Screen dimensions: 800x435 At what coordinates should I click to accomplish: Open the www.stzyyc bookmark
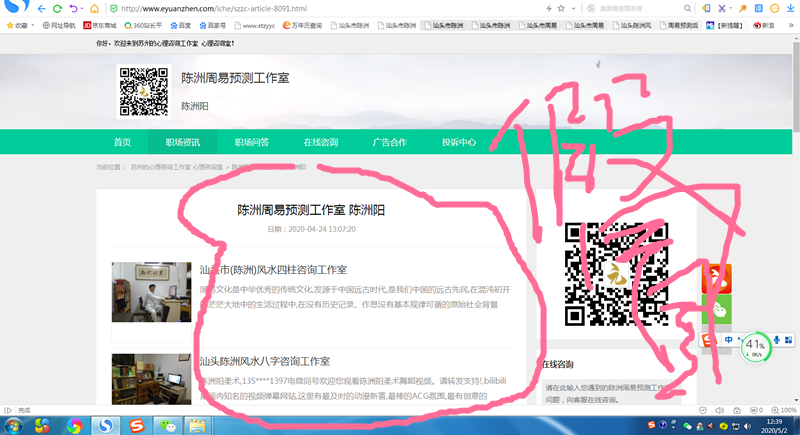255,25
